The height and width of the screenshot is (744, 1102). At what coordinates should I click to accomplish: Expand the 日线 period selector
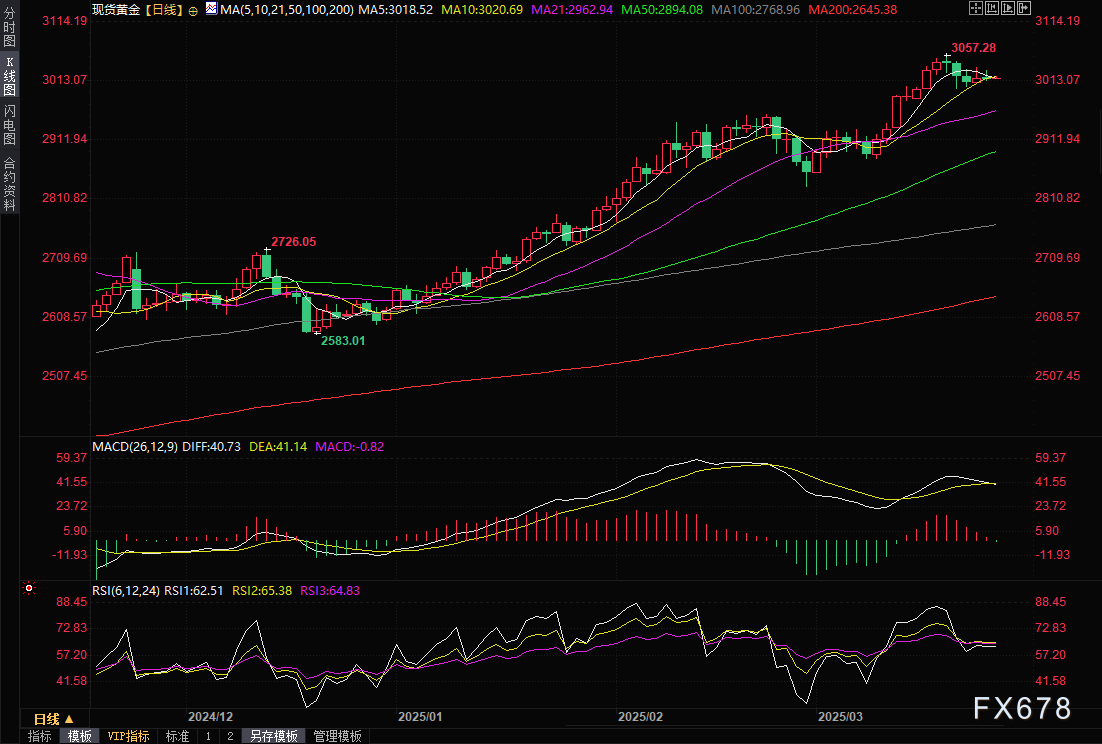[54, 719]
